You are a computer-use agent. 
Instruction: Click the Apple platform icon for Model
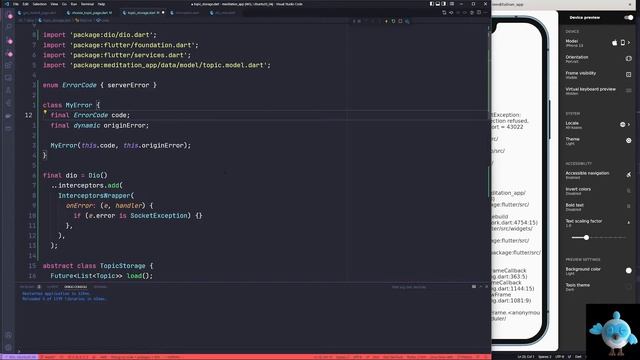615,42
